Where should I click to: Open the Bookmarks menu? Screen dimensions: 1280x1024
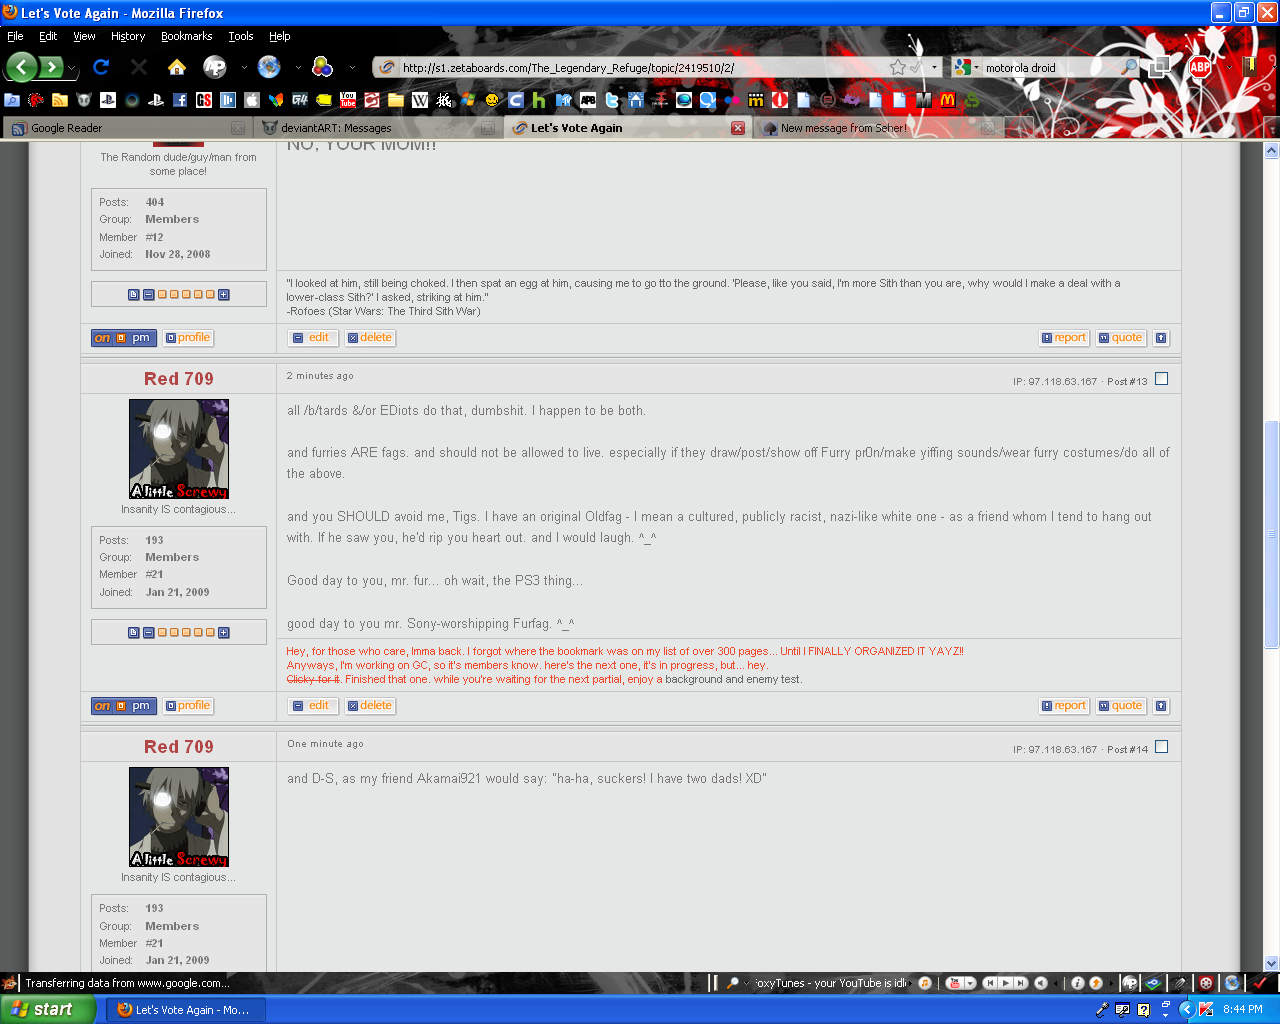point(186,36)
